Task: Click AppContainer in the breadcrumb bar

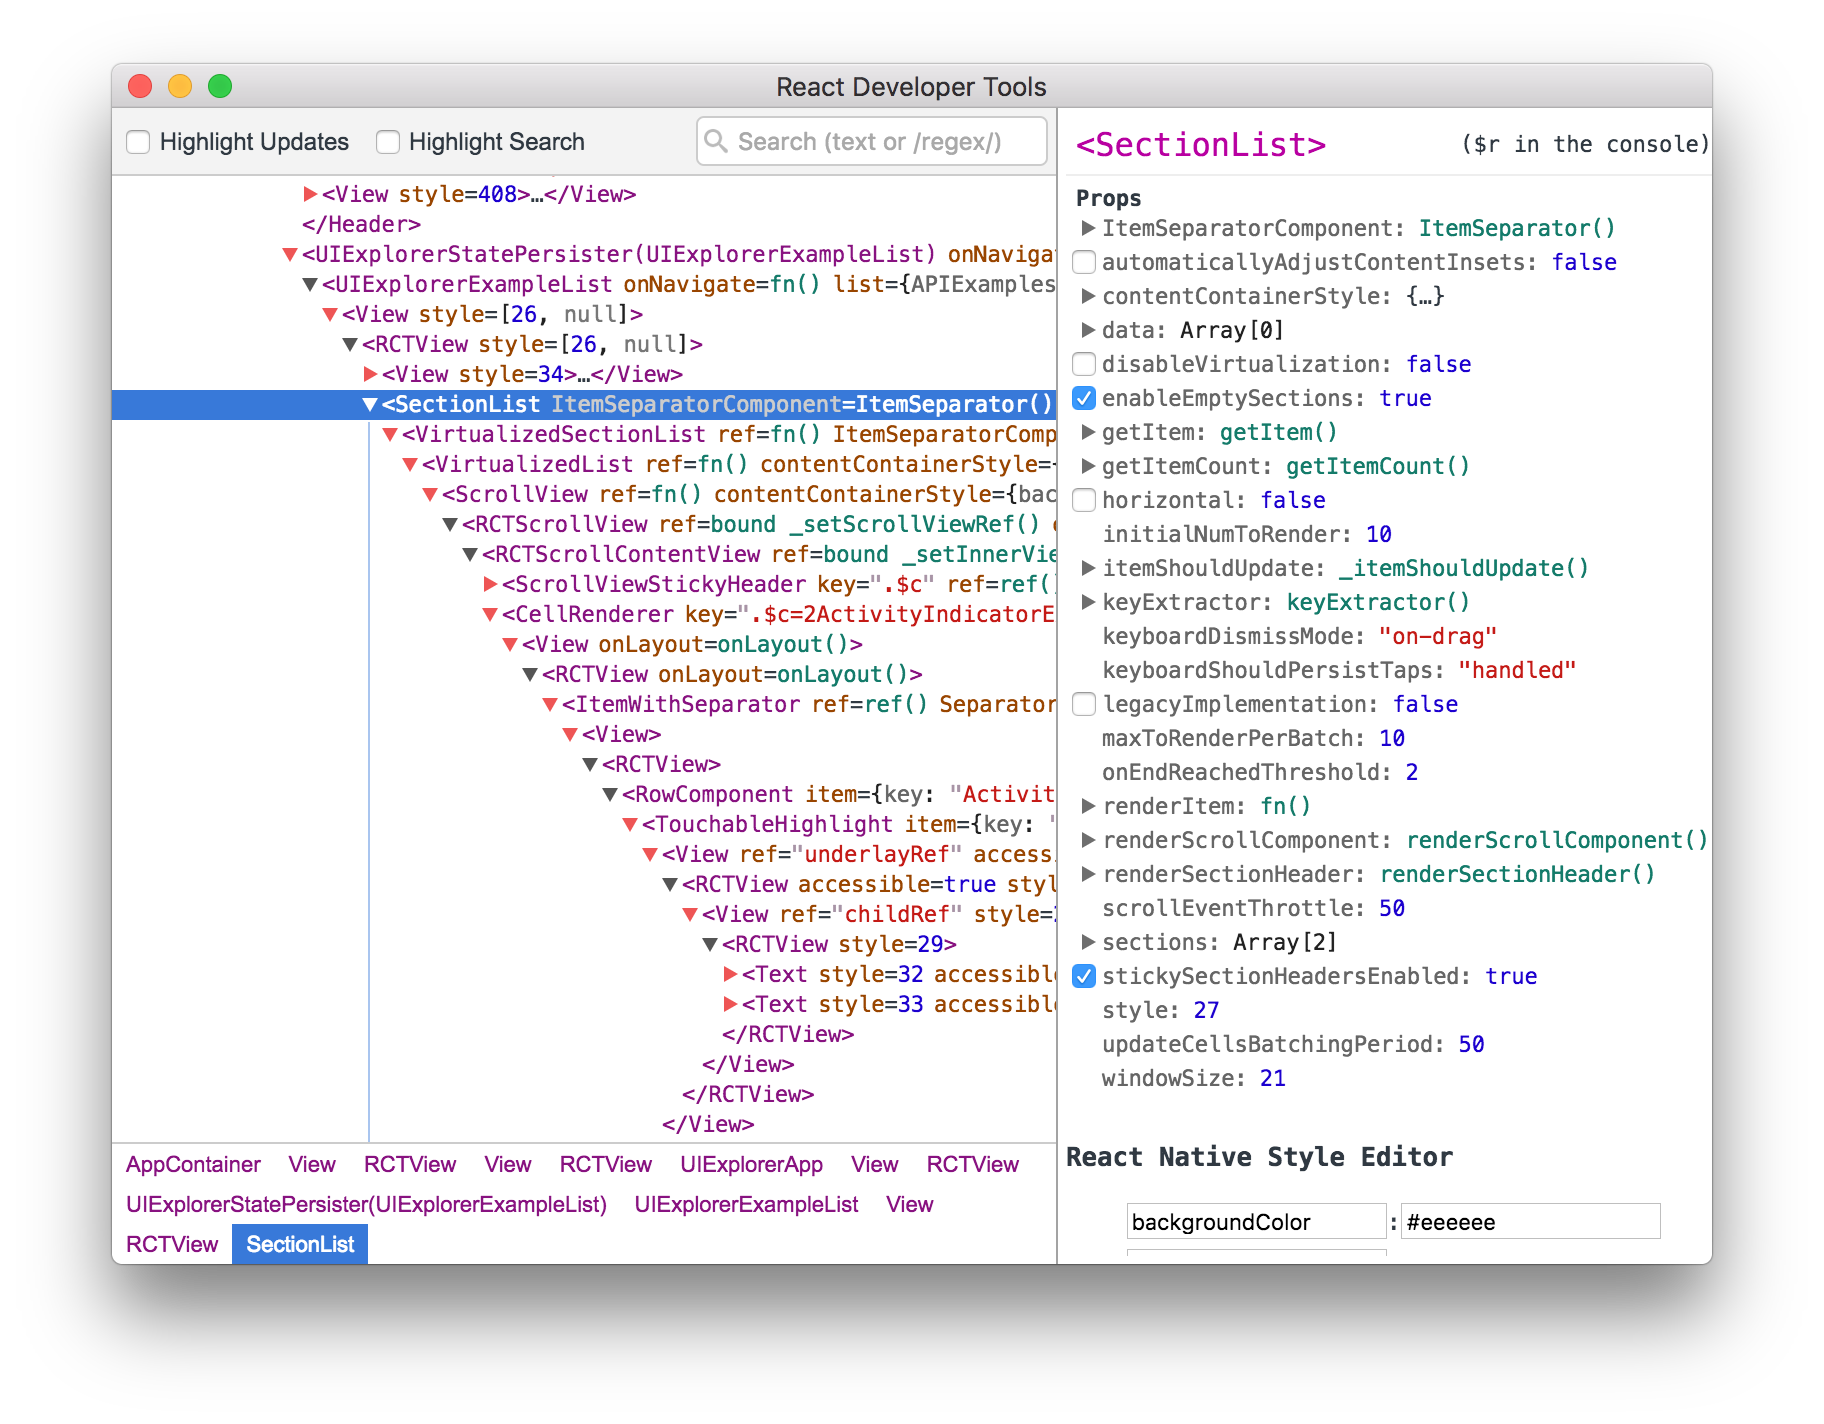Action: (x=193, y=1164)
